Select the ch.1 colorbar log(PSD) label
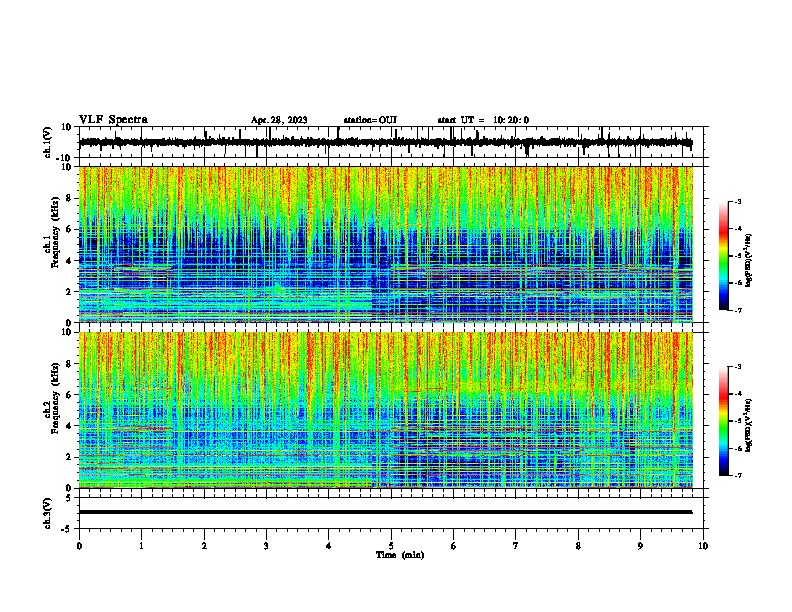792x612 pixels. pyautogui.click(x=748, y=261)
